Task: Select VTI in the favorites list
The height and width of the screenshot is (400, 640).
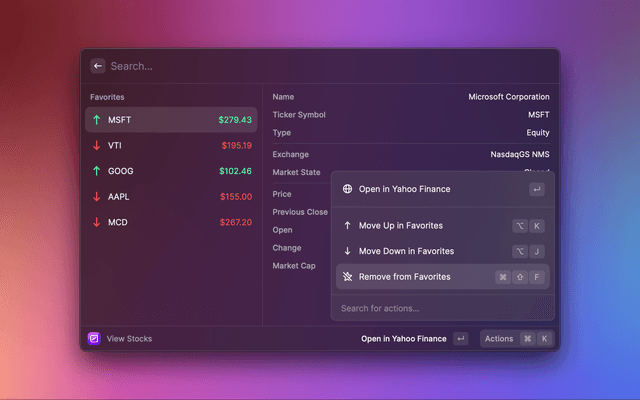Action: (170, 146)
